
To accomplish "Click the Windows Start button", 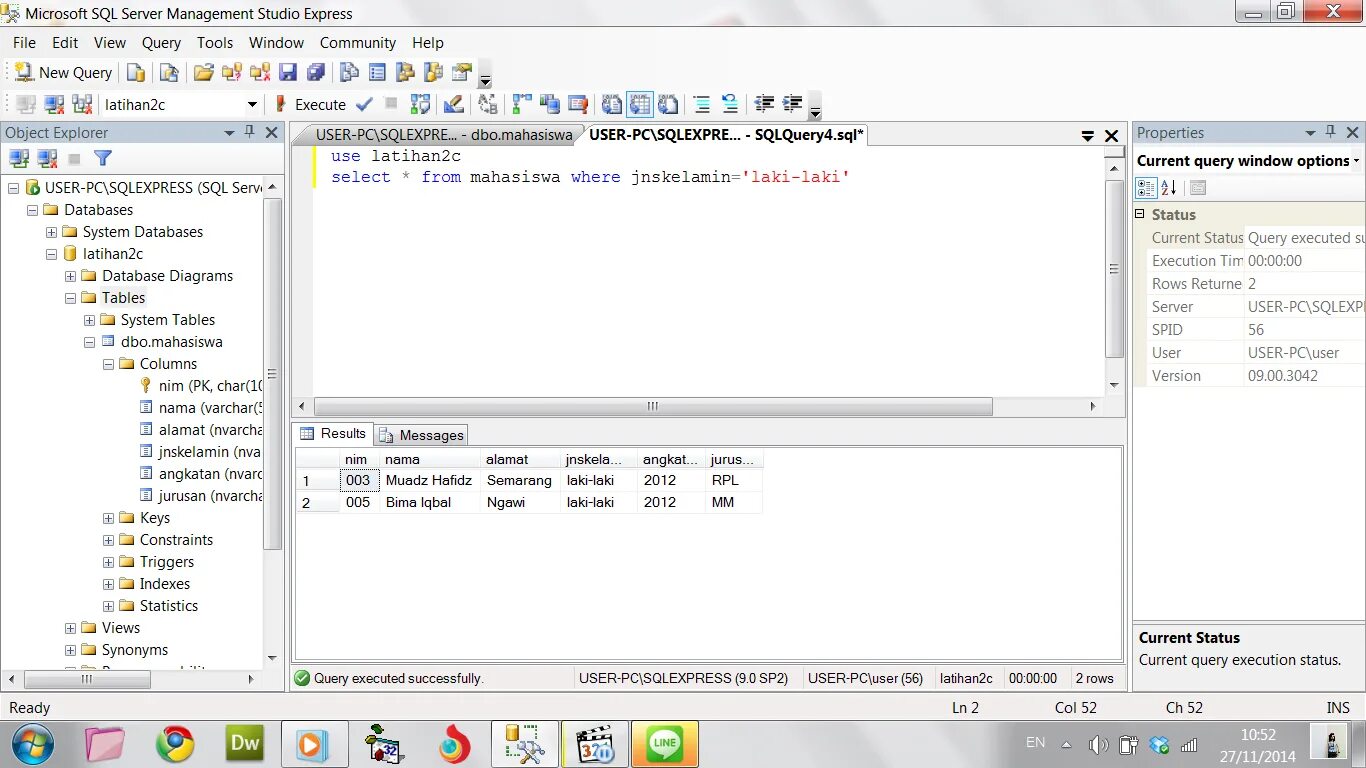I will click(33, 744).
